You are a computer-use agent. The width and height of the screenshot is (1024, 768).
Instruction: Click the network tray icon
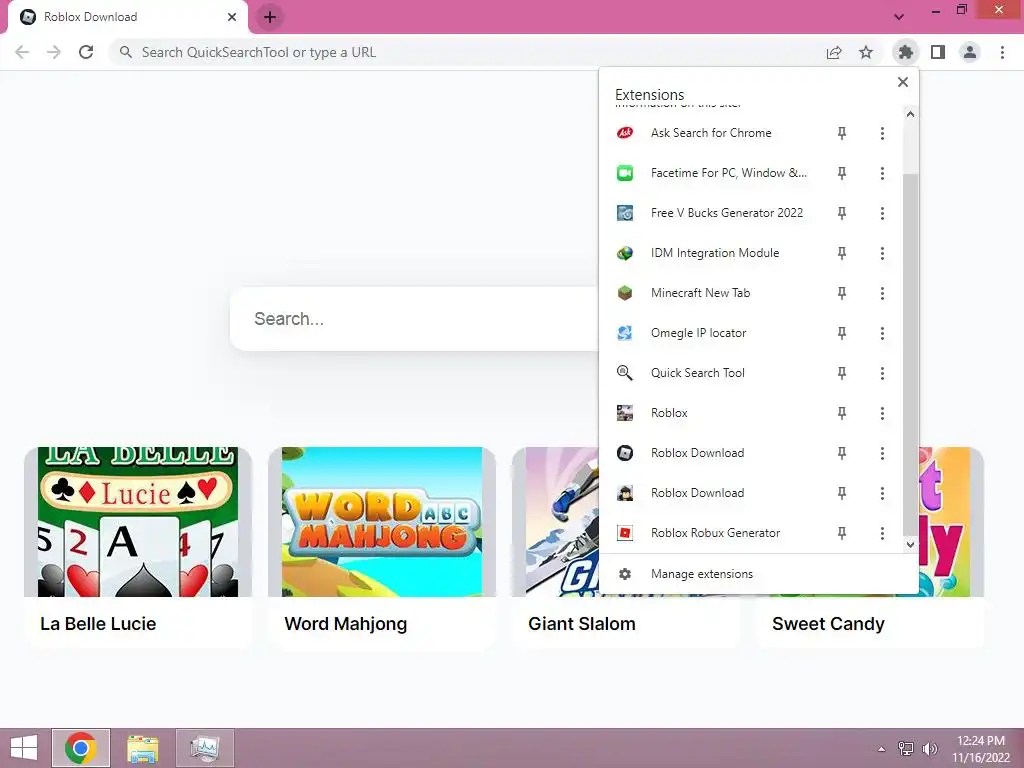coord(906,748)
